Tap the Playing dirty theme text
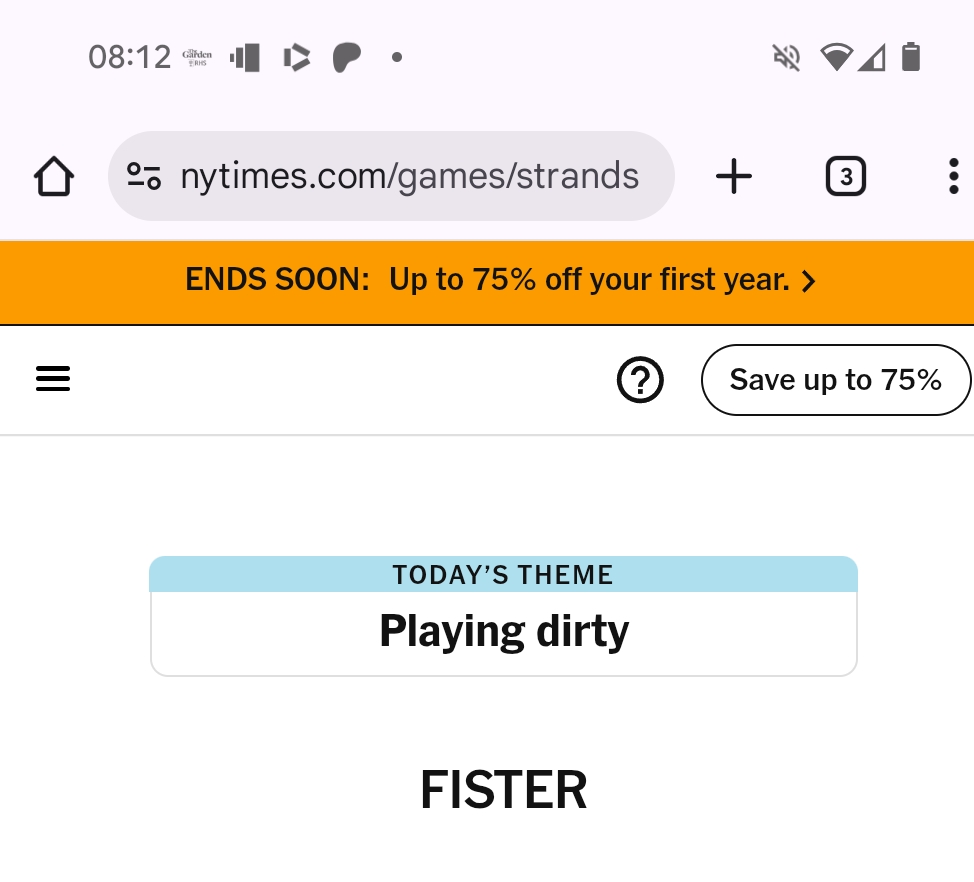This screenshot has height=882, width=974. pos(504,632)
